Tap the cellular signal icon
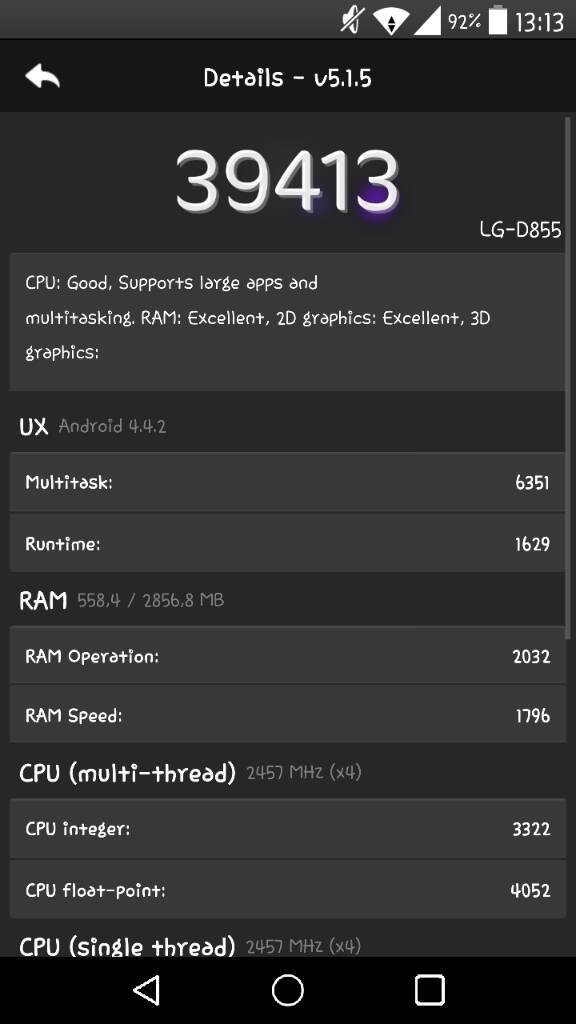 [427, 22]
